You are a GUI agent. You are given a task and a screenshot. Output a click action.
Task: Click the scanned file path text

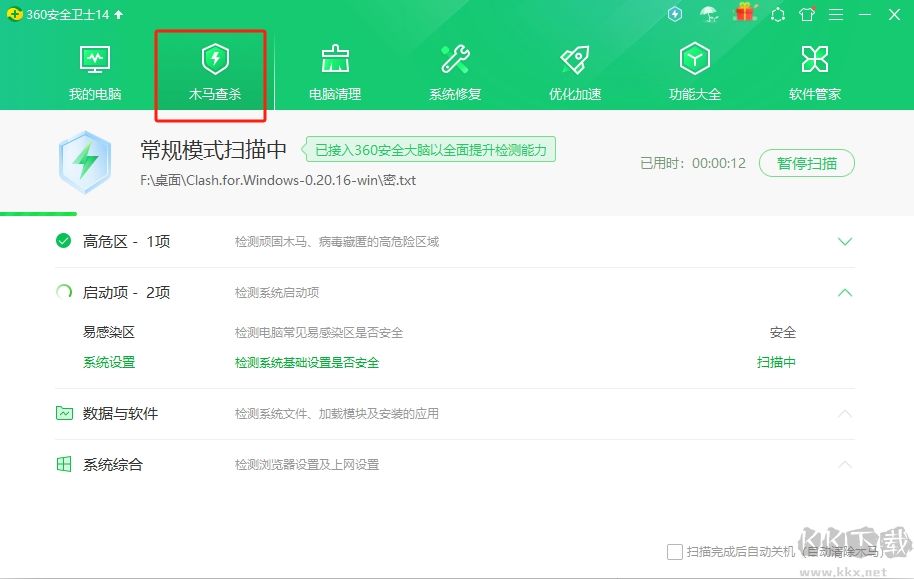(x=278, y=180)
